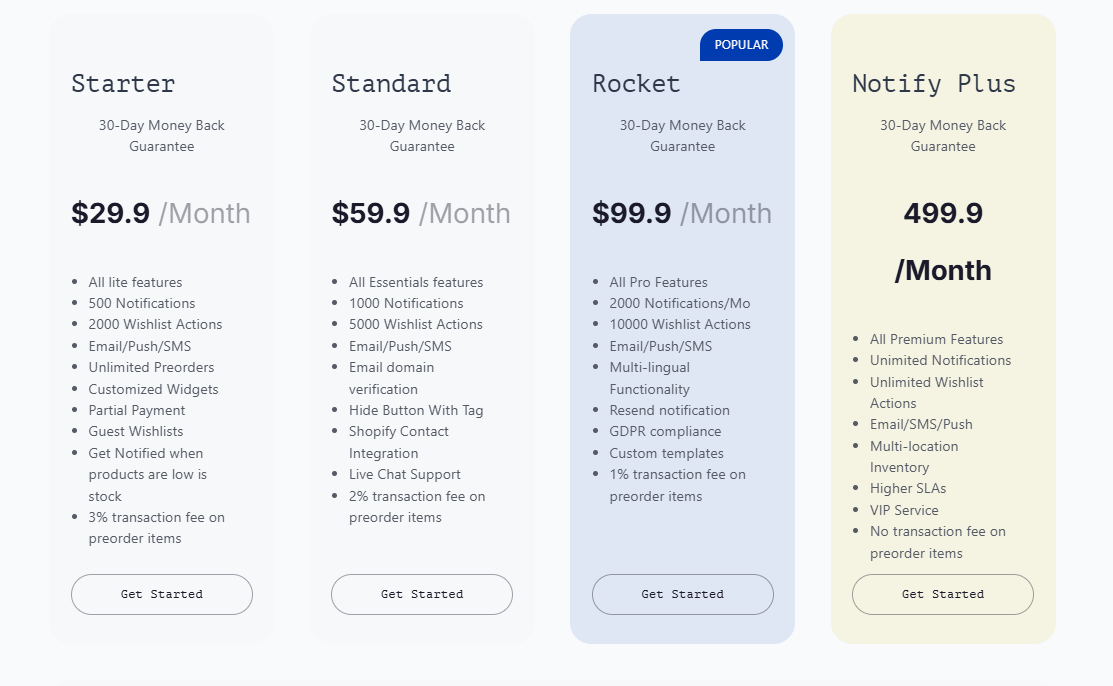Click the POPULAR badge on Rocket card
Image resolution: width=1113 pixels, height=686 pixels.
point(741,45)
